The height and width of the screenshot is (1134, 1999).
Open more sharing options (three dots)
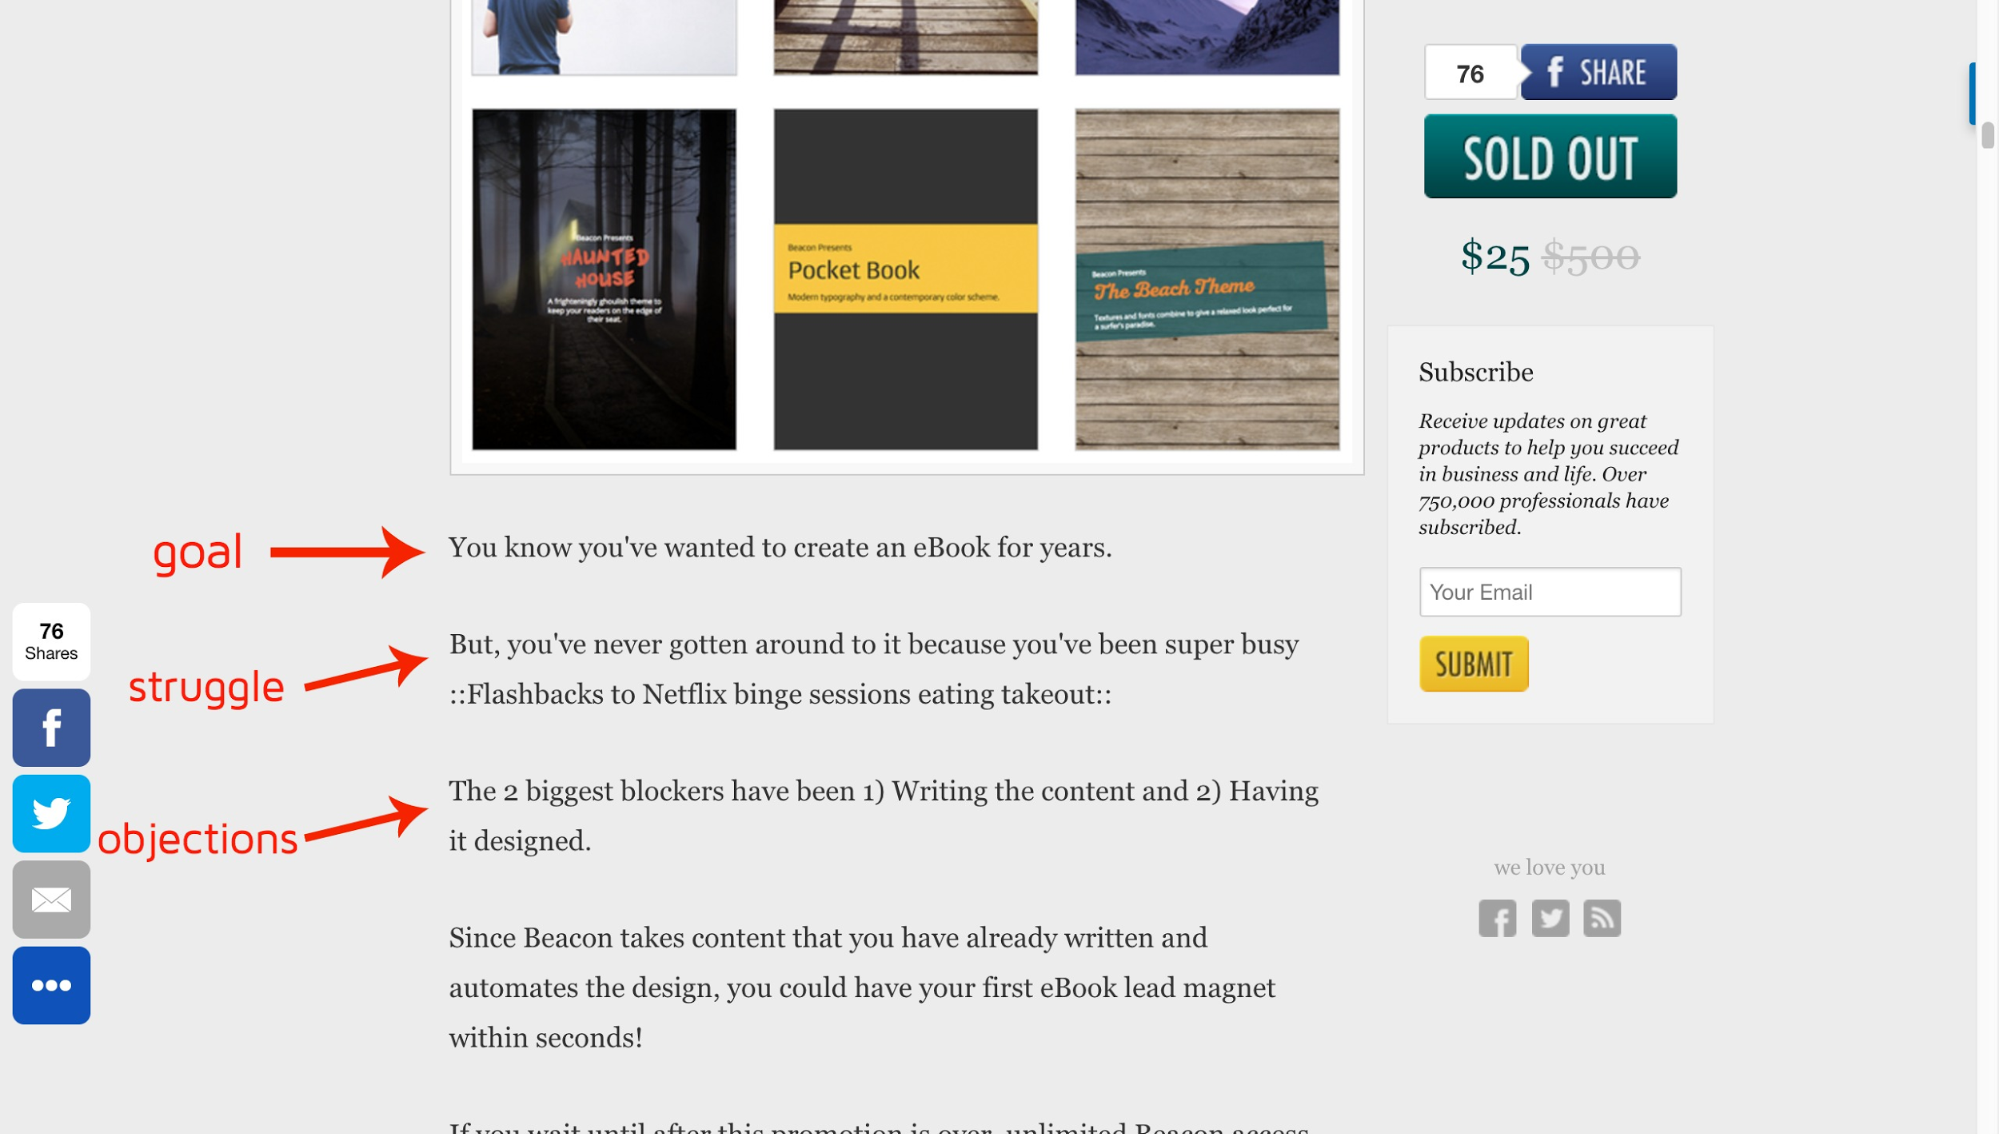[x=51, y=985]
